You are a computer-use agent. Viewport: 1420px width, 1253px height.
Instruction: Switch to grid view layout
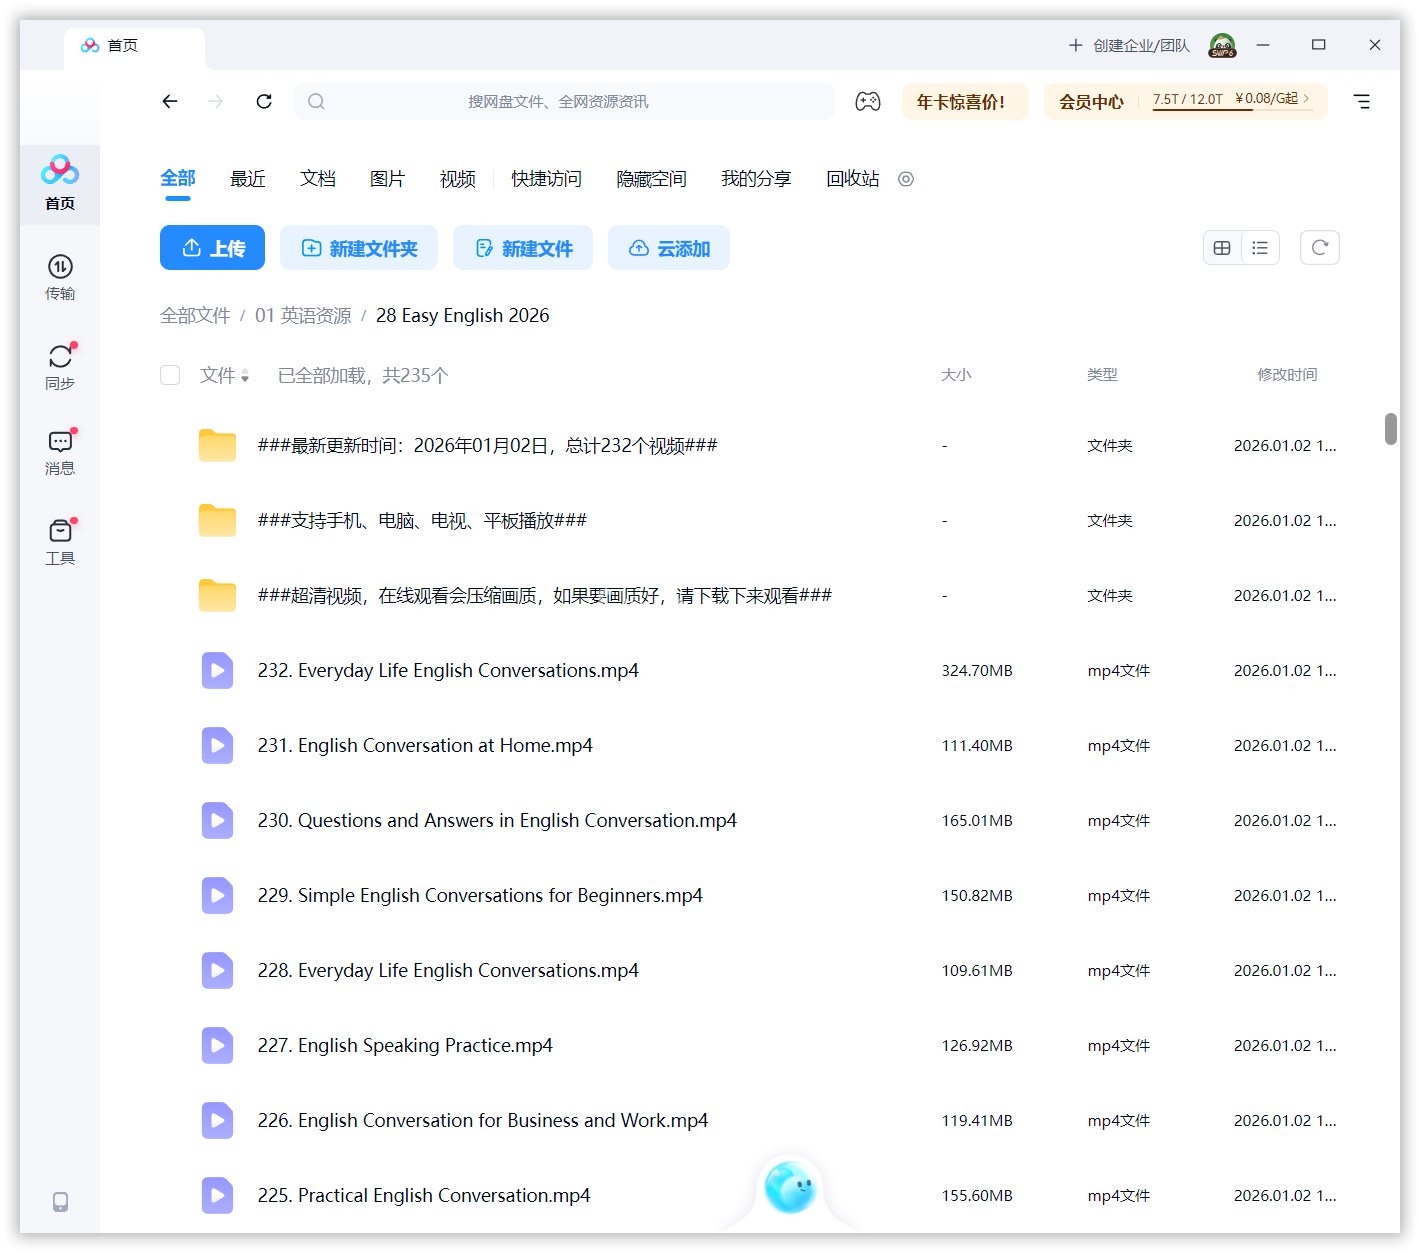[x=1222, y=248]
